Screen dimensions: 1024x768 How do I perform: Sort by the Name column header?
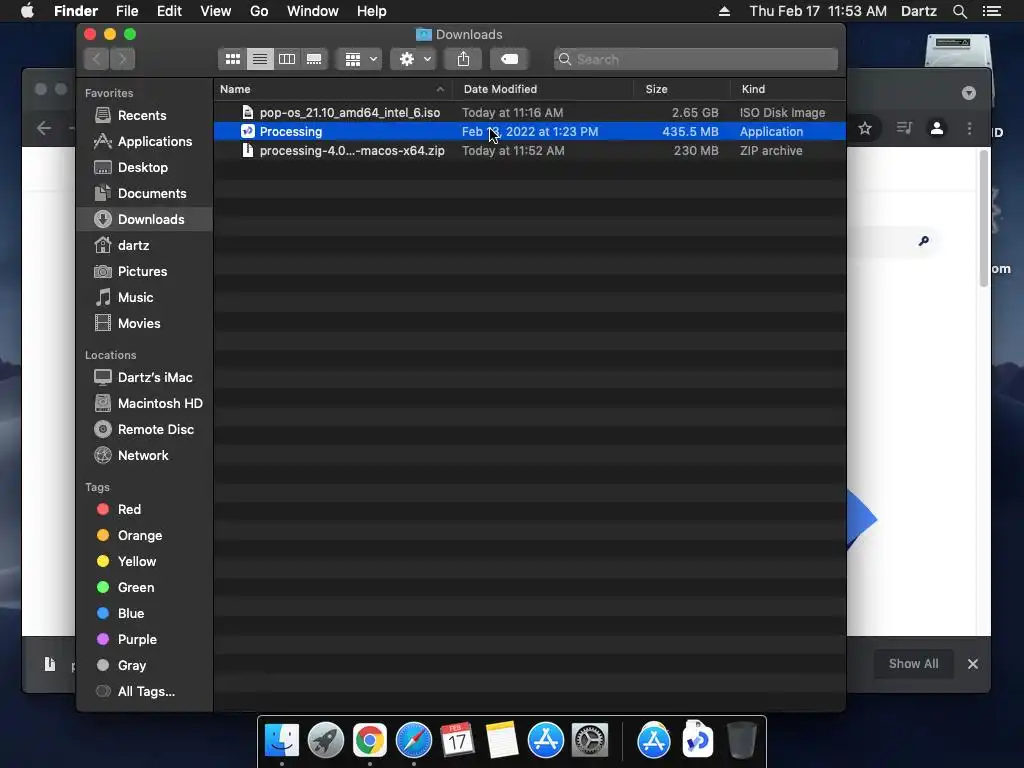pos(333,89)
